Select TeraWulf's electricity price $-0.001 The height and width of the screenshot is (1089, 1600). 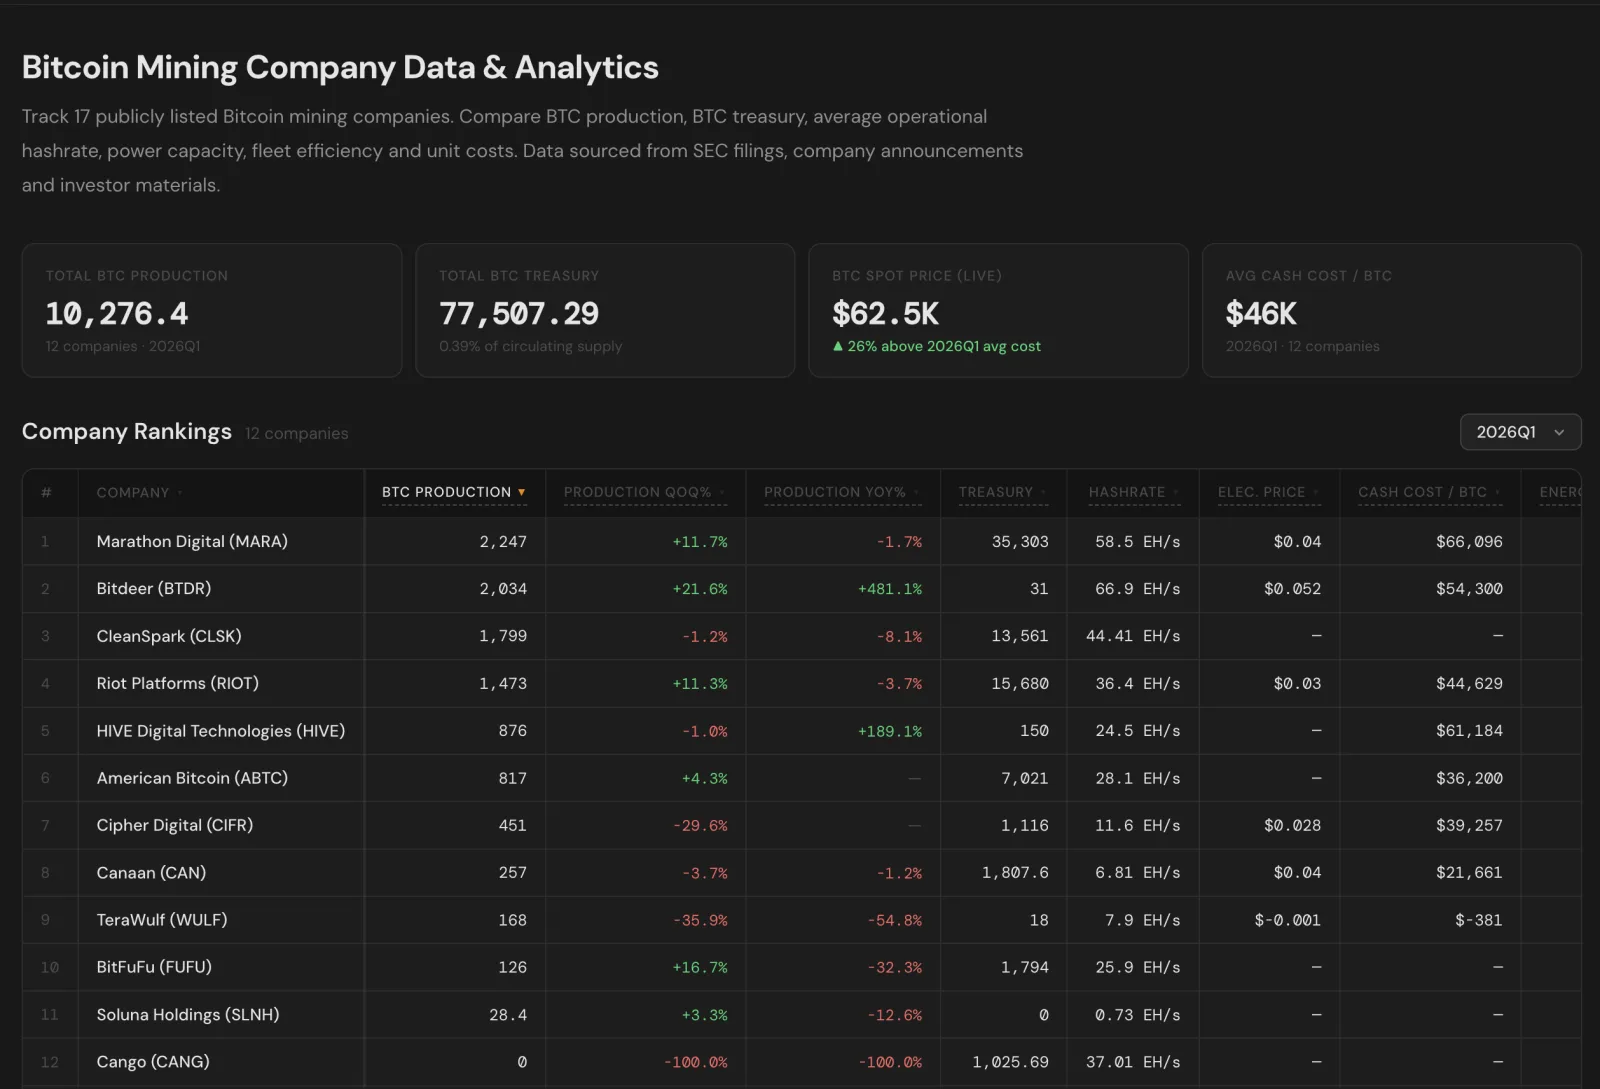(1288, 920)
